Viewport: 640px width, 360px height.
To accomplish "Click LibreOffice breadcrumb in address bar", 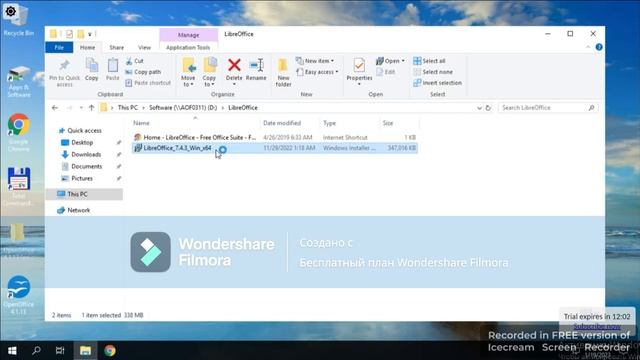I will (243, 108).
